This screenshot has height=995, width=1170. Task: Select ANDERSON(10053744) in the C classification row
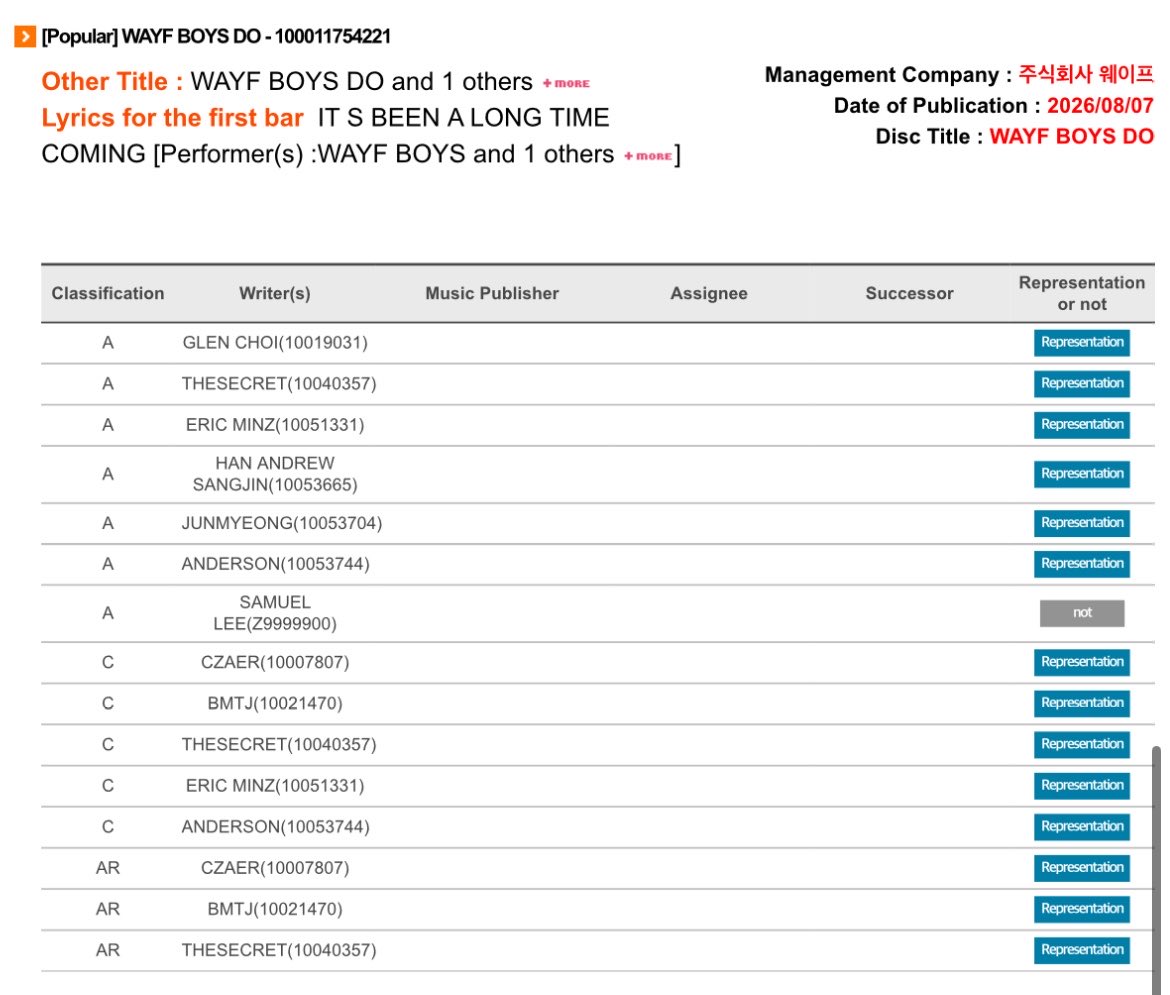pyautogui.click(x=275, y=826)
